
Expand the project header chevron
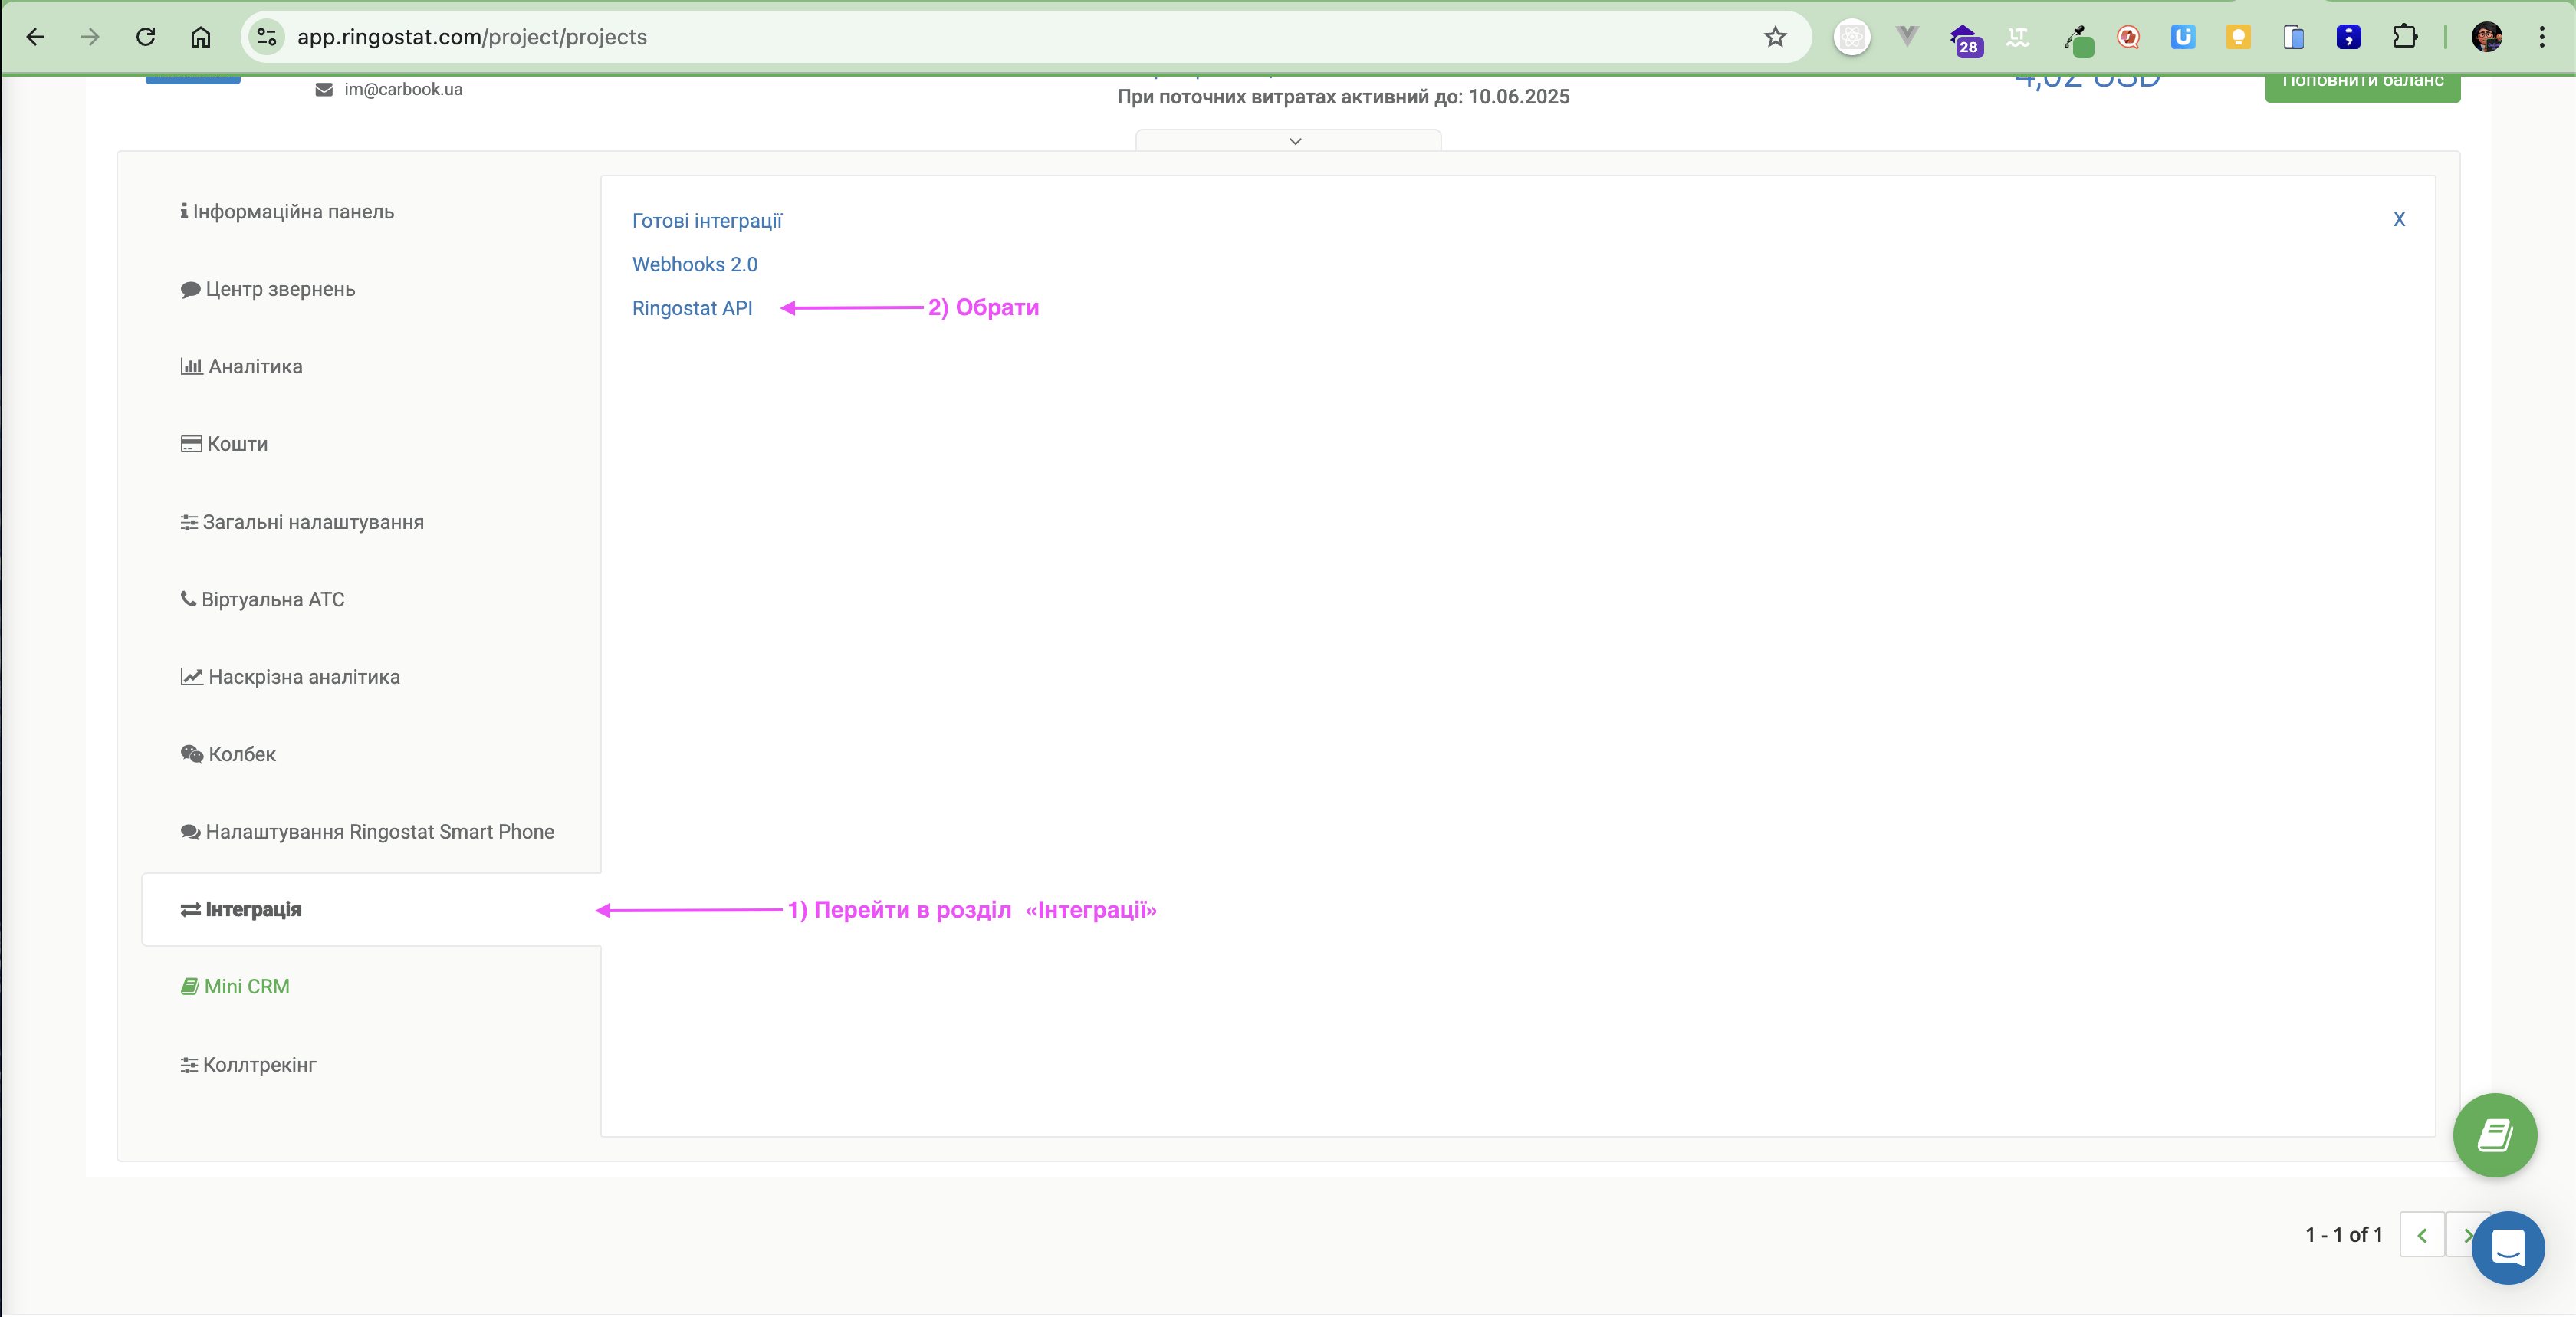pyautogui.click(x=1294, y=141)
